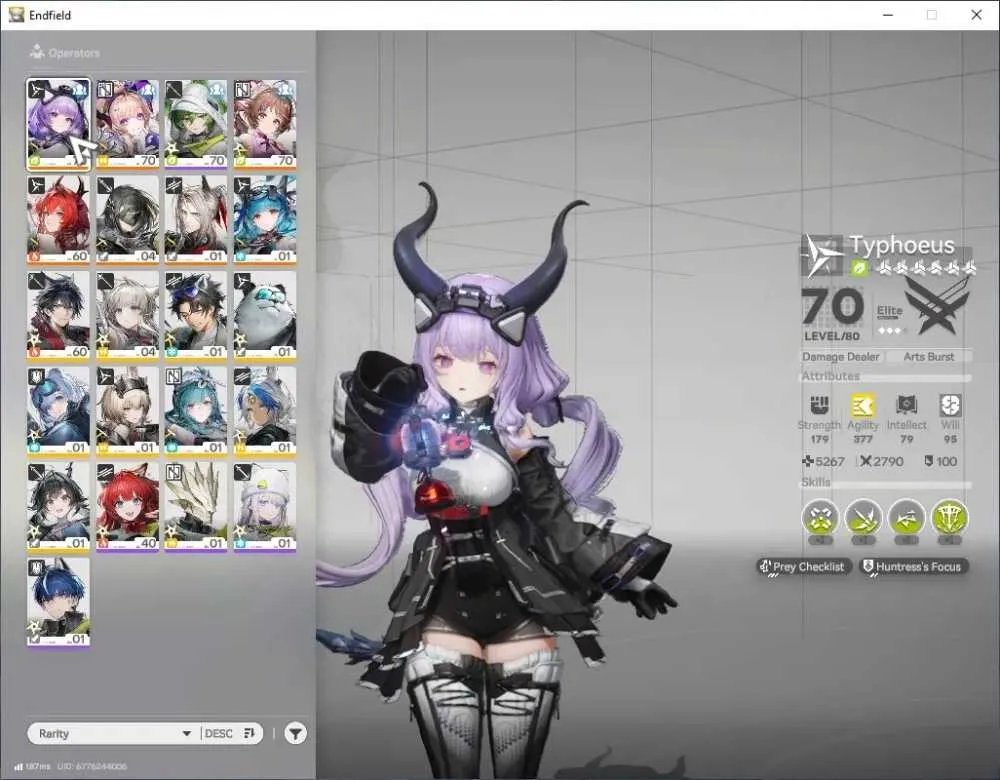This screenshot has height=780, width=1000.
Task: Select the dark hooded masked operator card
Action: 127,219
